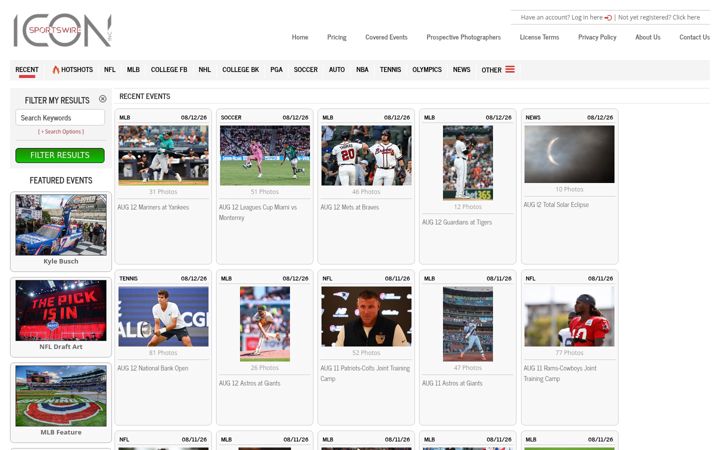Click the green Filter Results button
Image resolution: width=720 pixels, height=450 pixels.
point(60,155)
